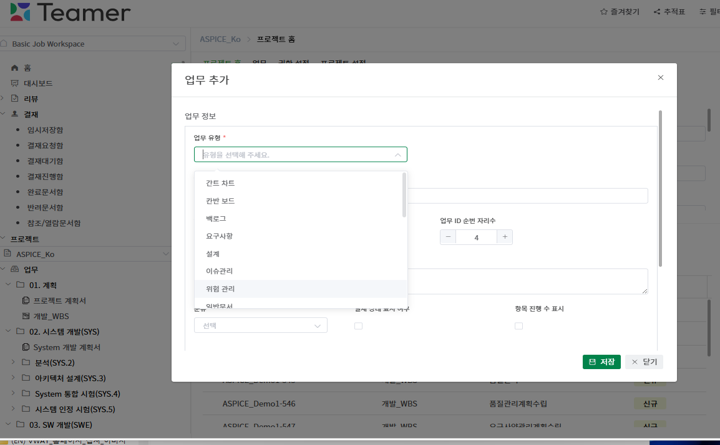Click the ASPICE_Demo1-546 table cell

[259, 404]
